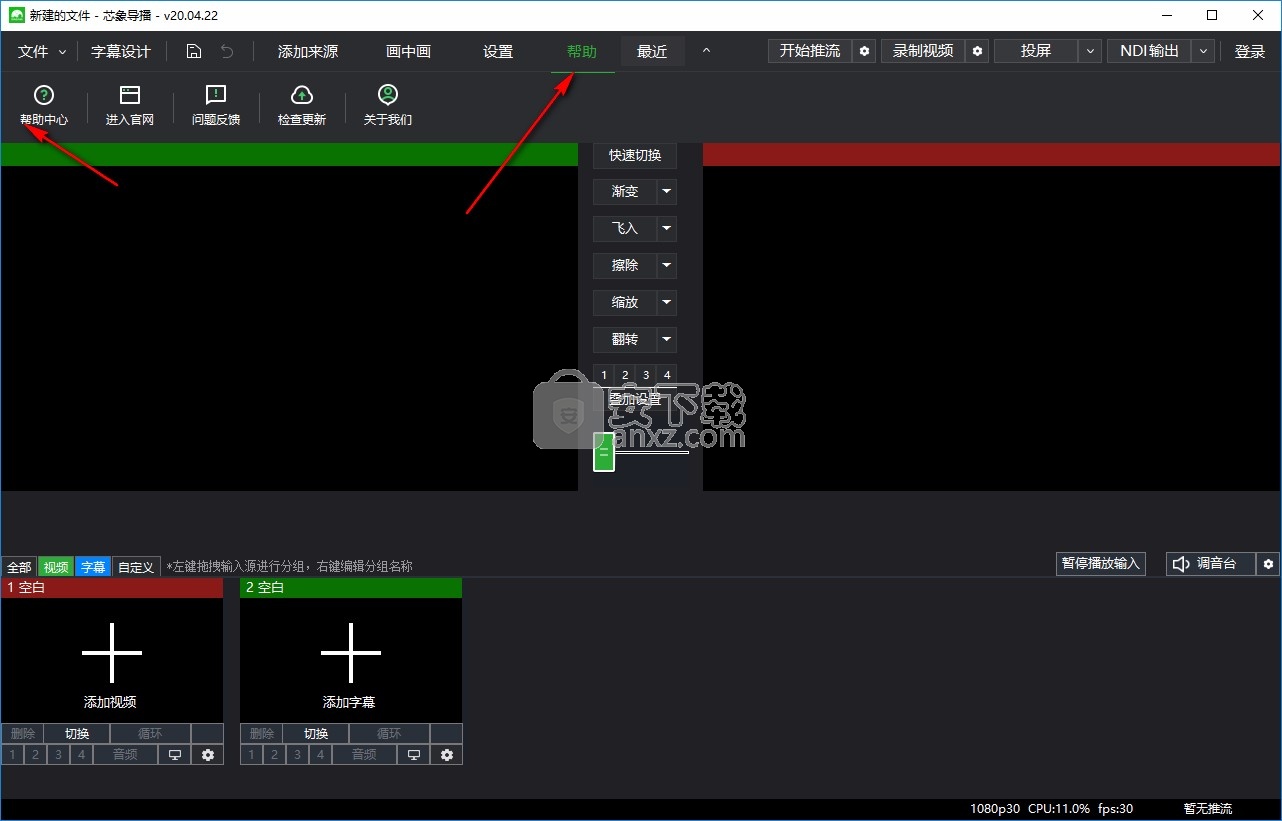Click the plus icon to 添加视频

pos(112,653)
